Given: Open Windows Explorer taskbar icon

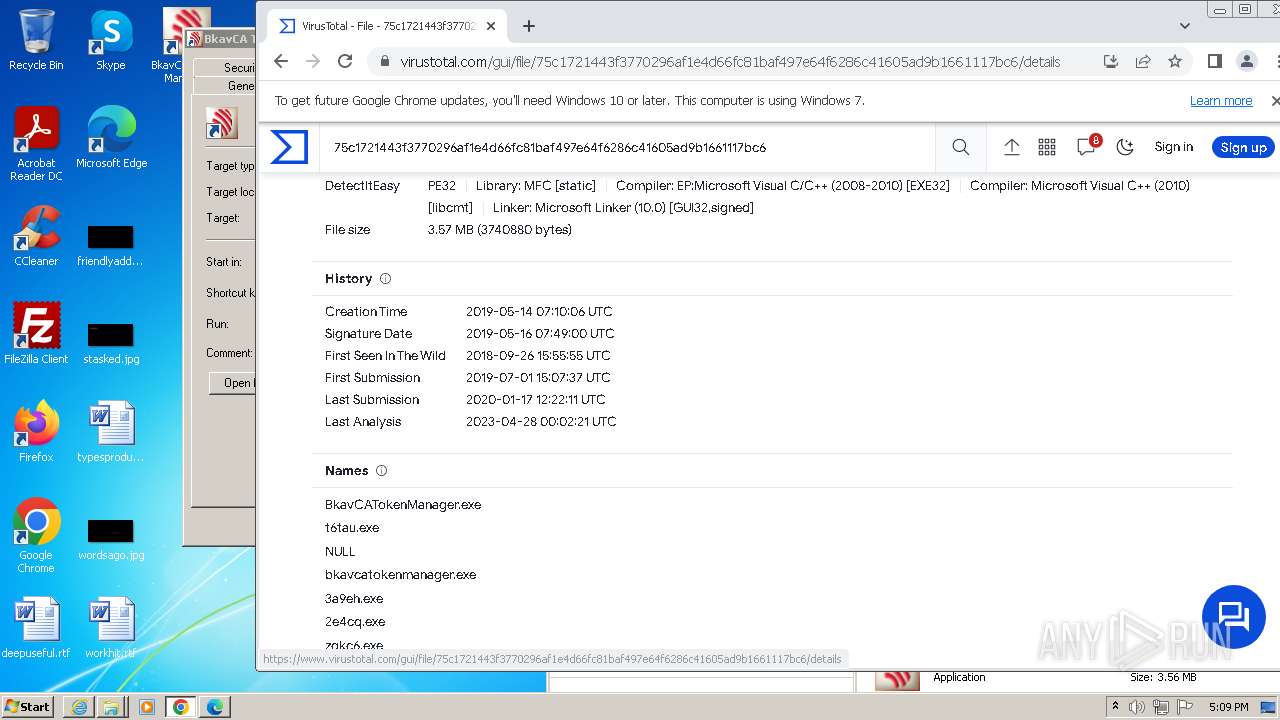Looking at the screenshot, I should point(111,707).
